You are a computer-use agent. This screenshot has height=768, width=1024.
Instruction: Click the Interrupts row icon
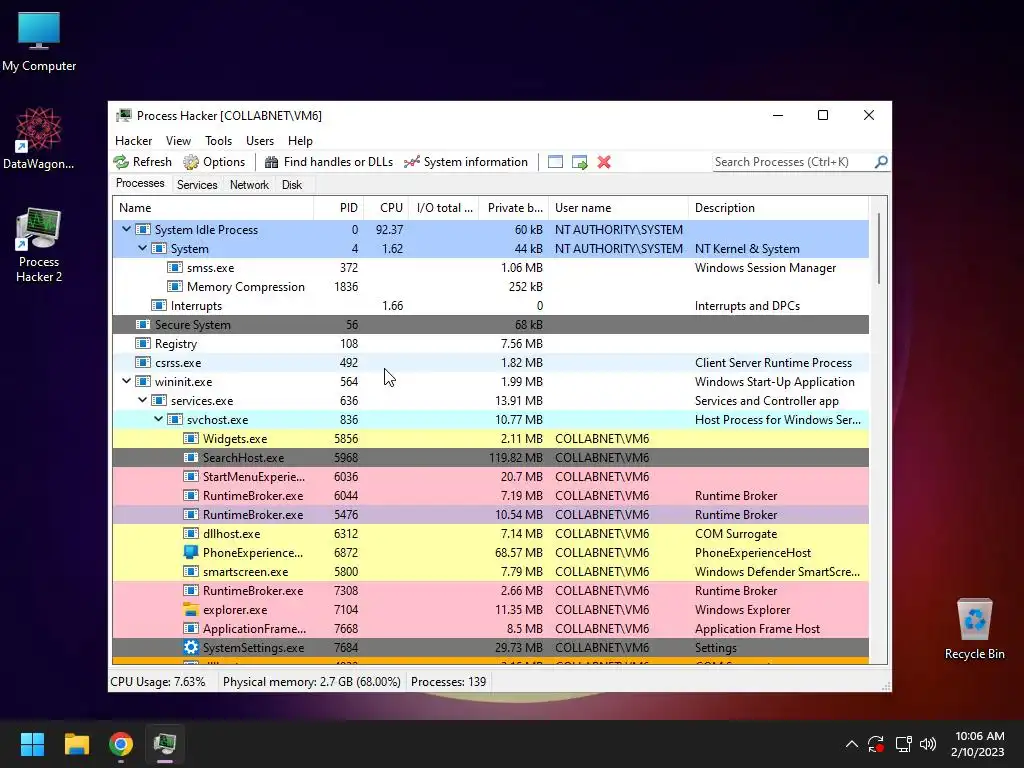coord(159,306)
